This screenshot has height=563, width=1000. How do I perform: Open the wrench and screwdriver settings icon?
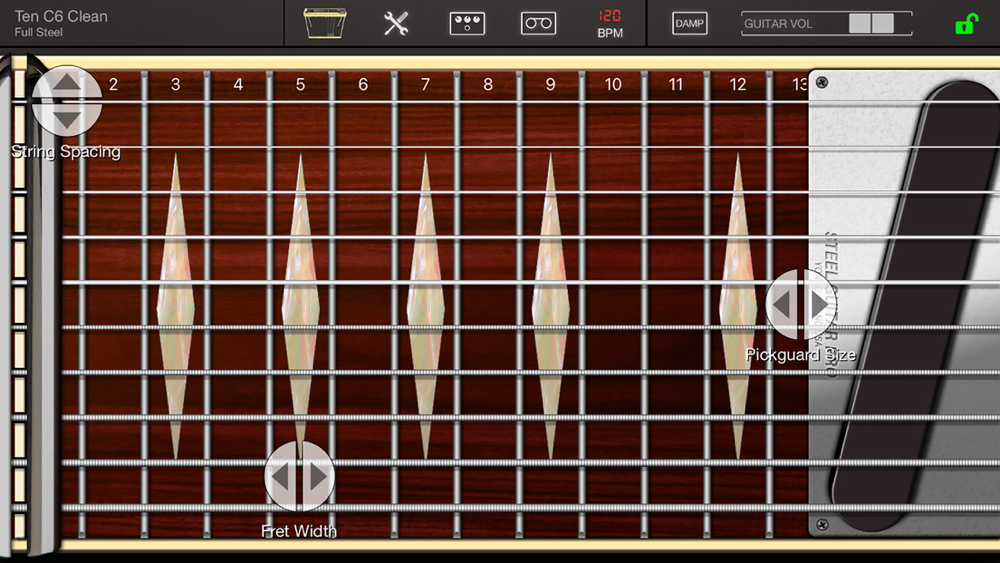[x=396, y=24]
